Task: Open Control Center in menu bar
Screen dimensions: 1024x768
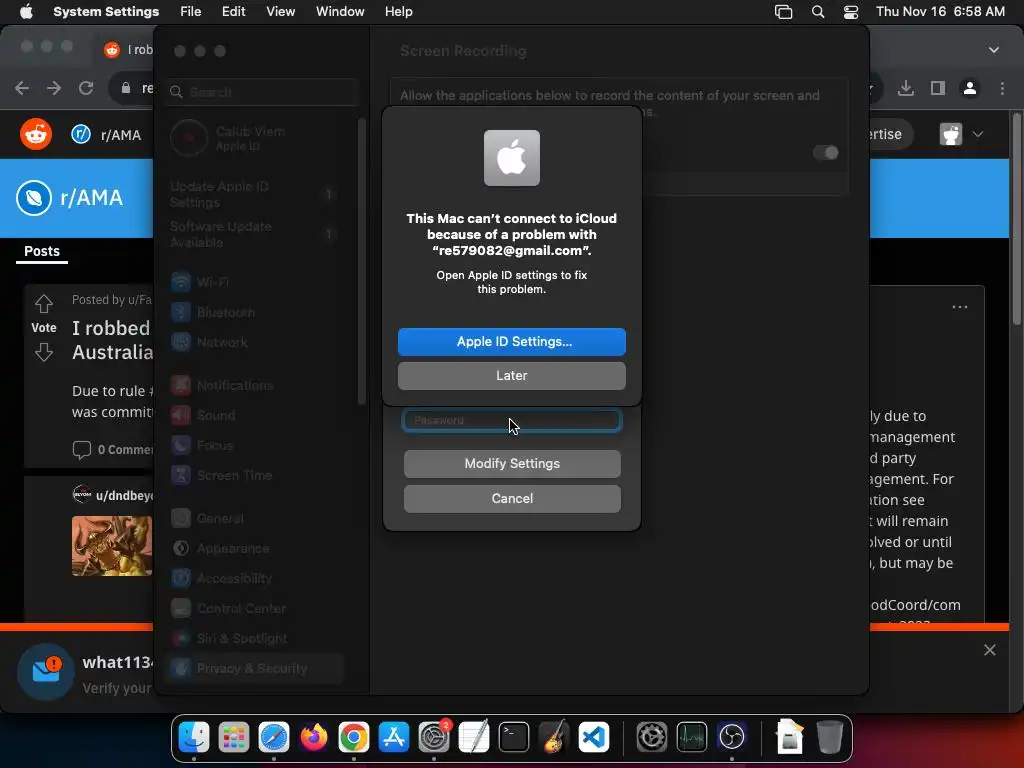Action: coord(851,12)
